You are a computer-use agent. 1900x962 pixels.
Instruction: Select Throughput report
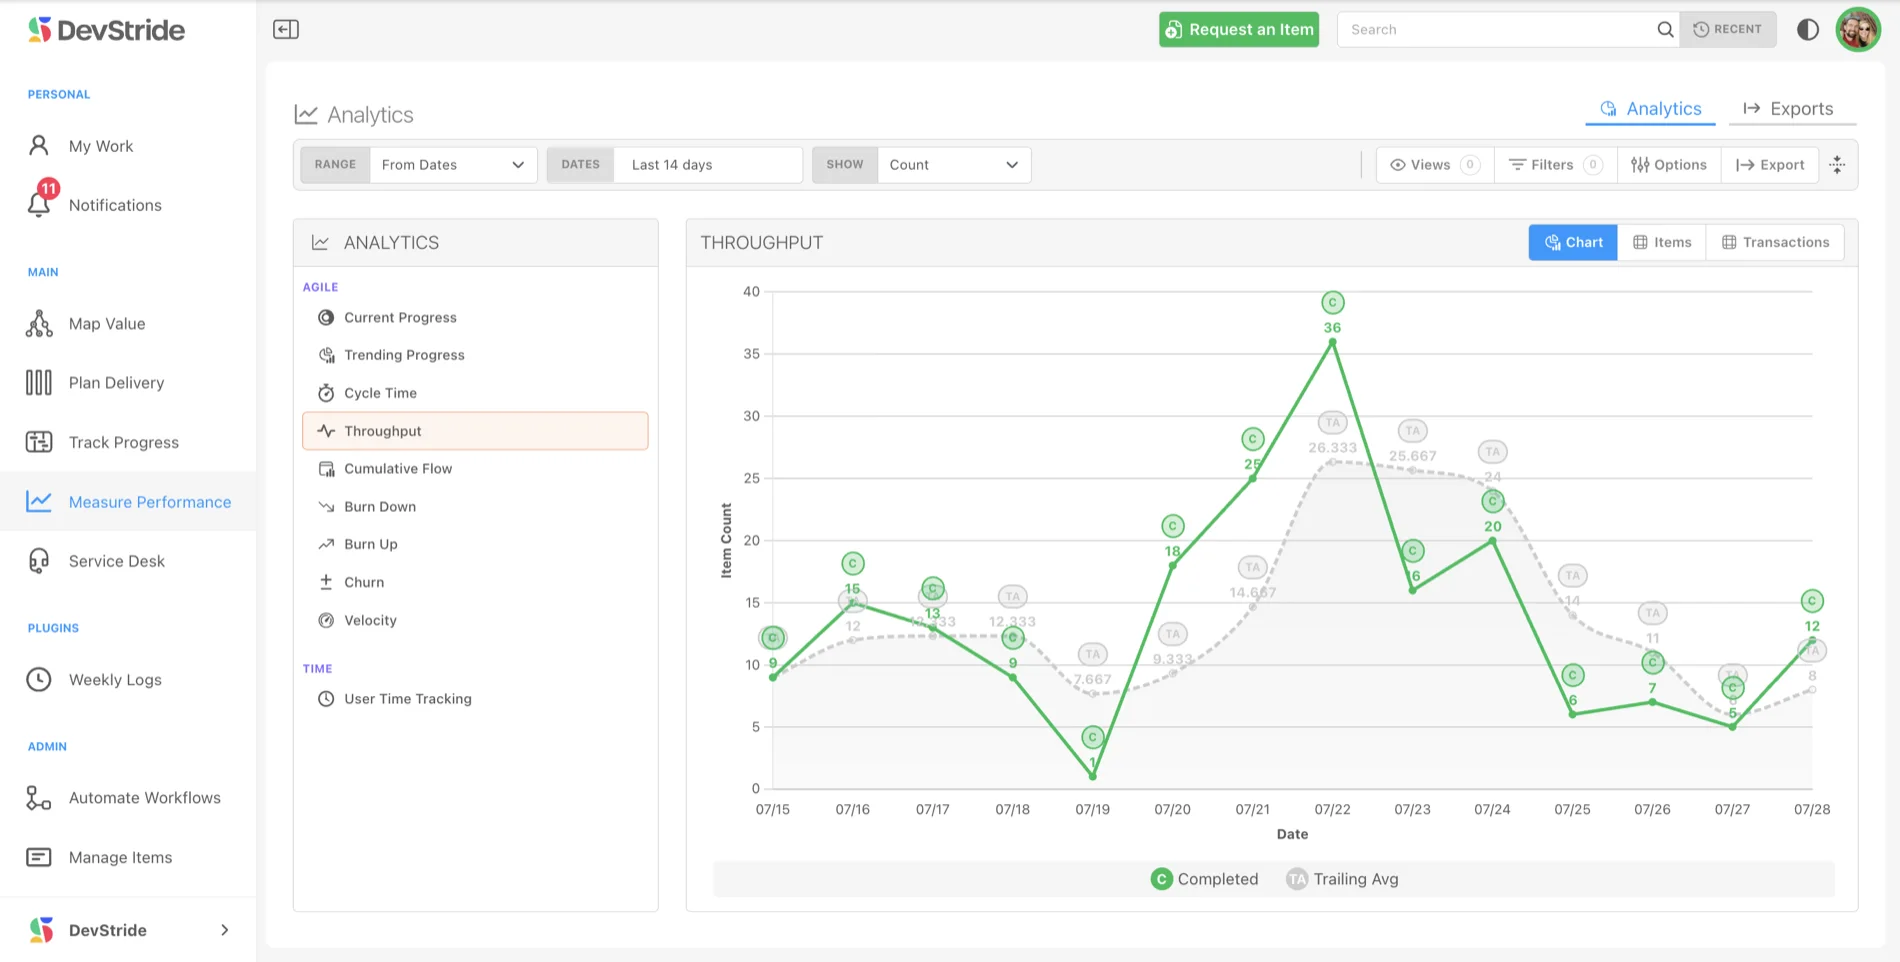click(475, 431)
